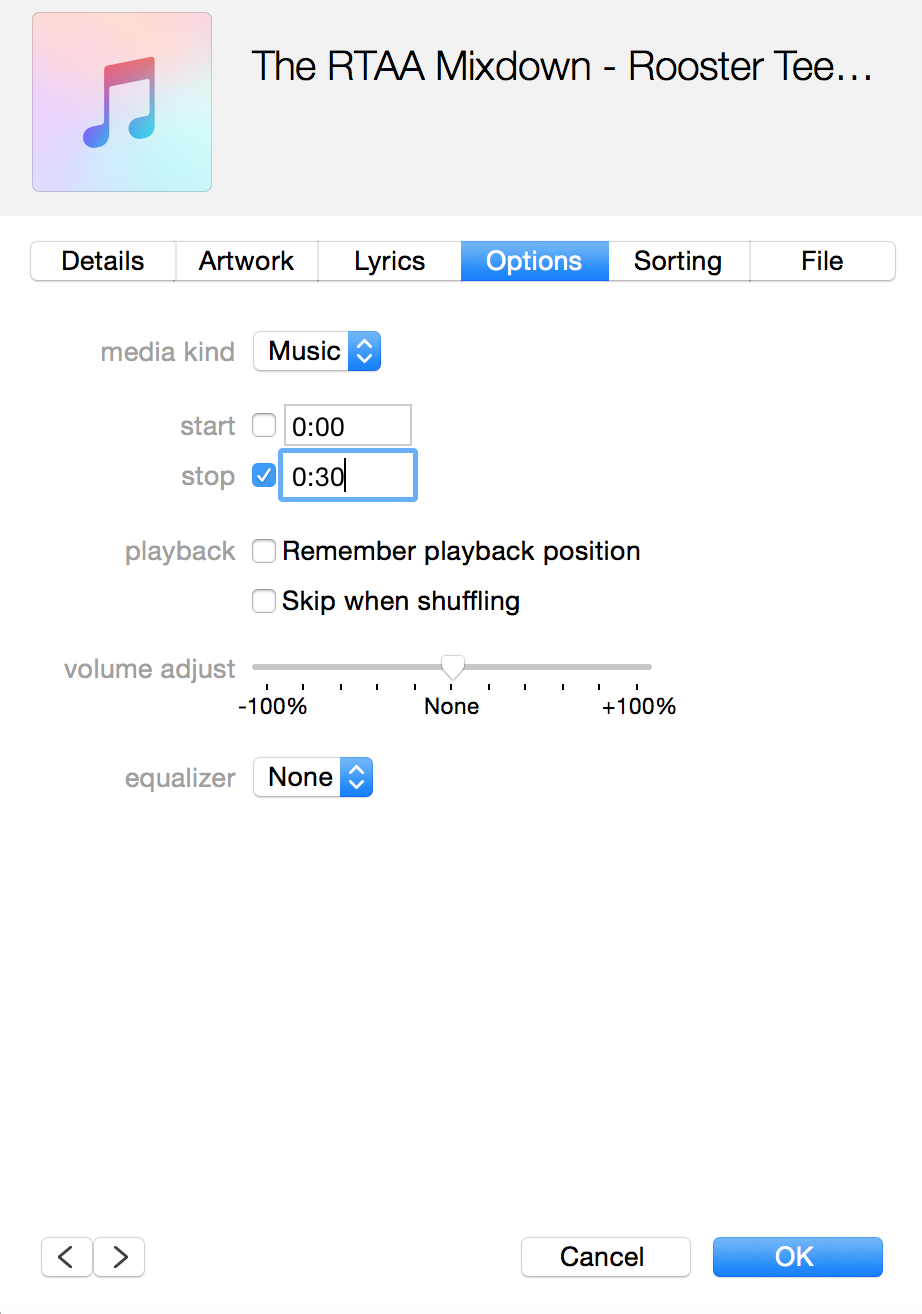This screenshot has height=1314, width=922.
Task: Click the volume adjust slider handle
Action: (453, 667)
